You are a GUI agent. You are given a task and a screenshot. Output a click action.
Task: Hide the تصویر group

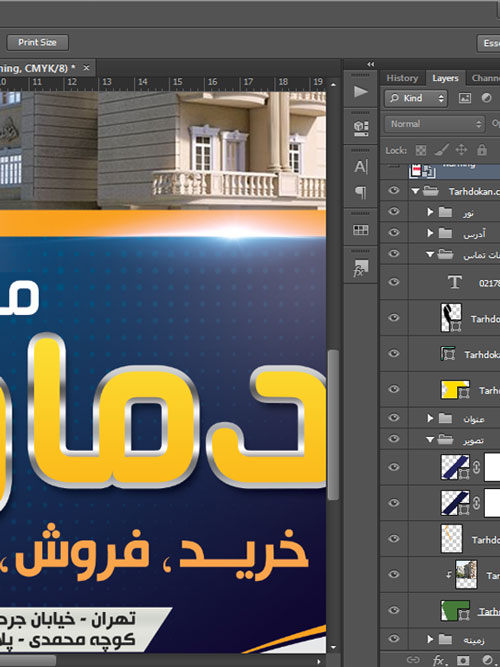pyautogui.click(x=394, y=439)
